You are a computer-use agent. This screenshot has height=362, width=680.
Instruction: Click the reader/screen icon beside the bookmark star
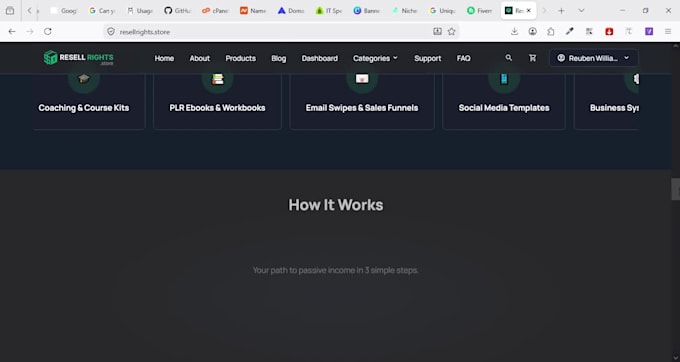(x=437, y=31)
